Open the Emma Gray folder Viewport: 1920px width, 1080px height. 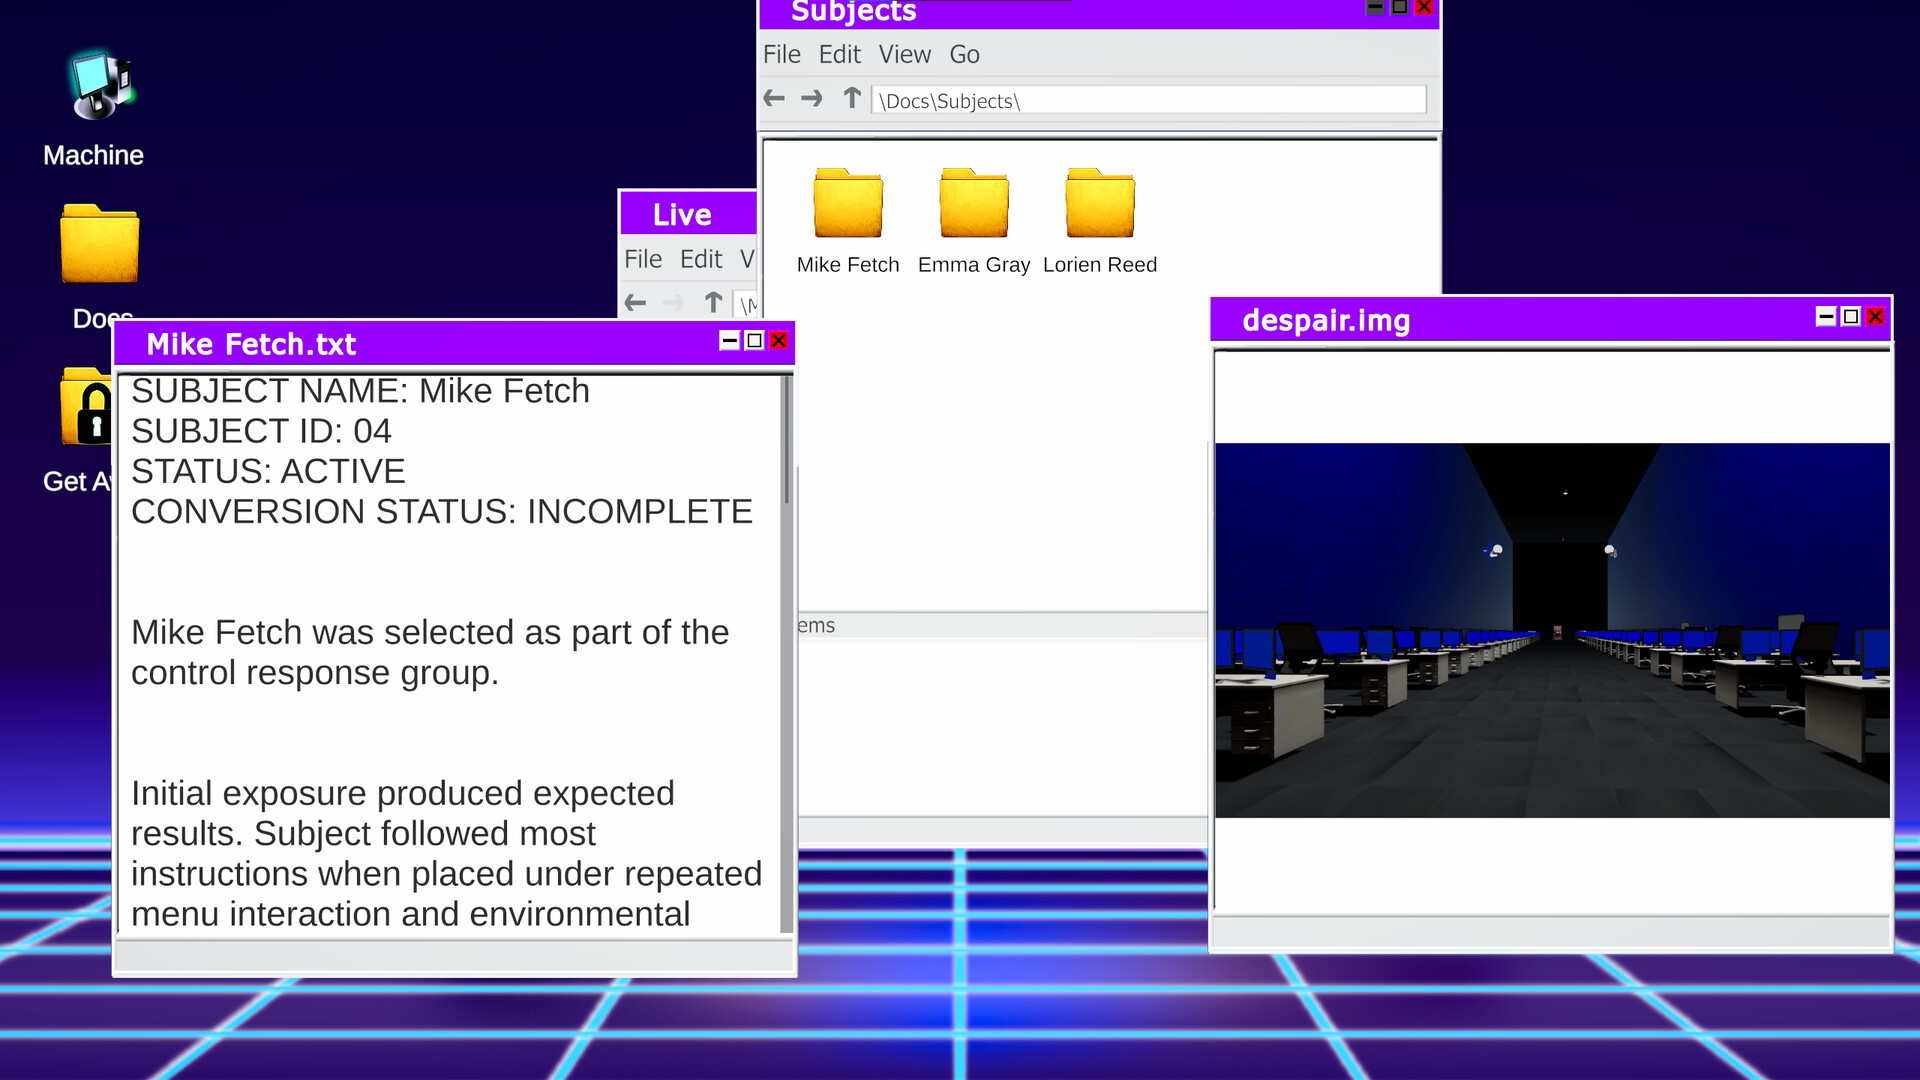coord(974,203)
